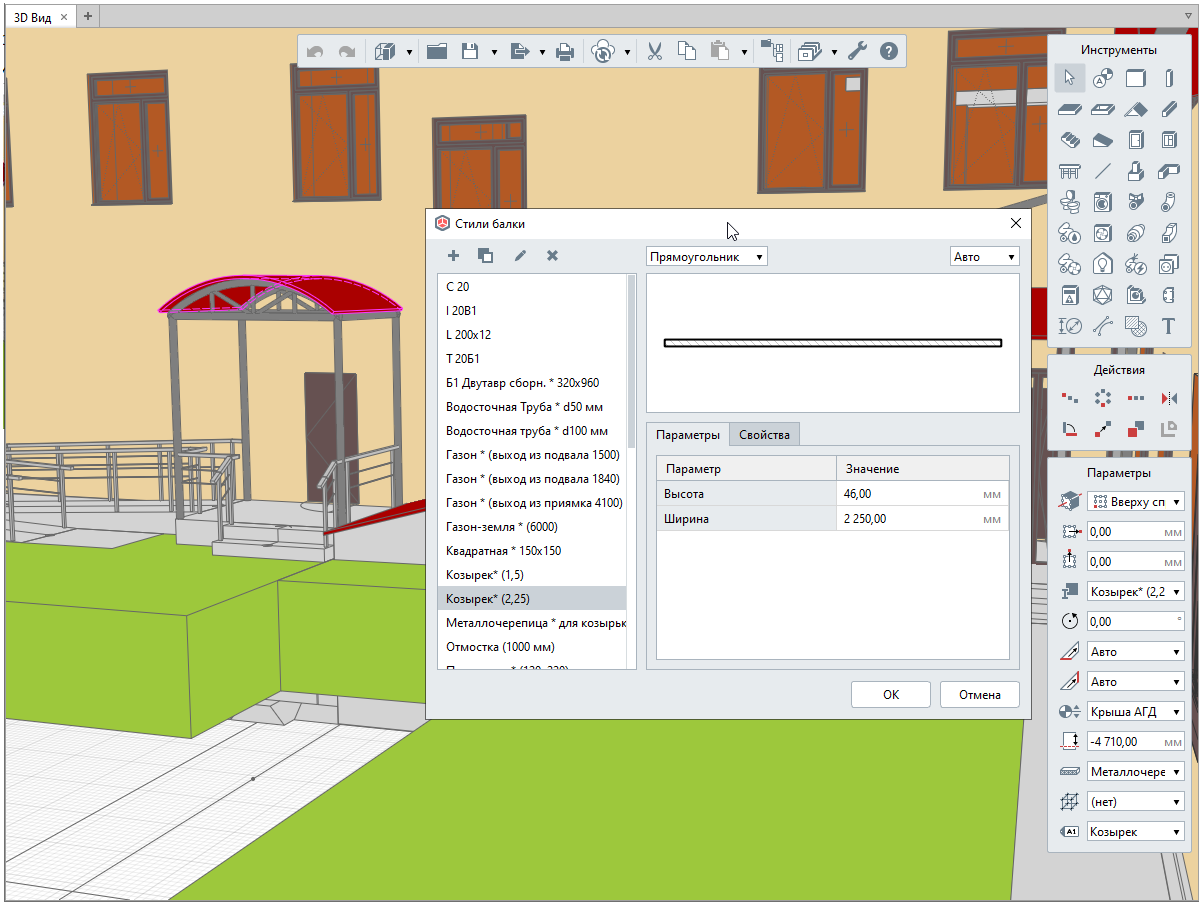This screenshot has width=1202, height=905.
Task: Click the Print icon in toolbar
Action: point(565,52)
